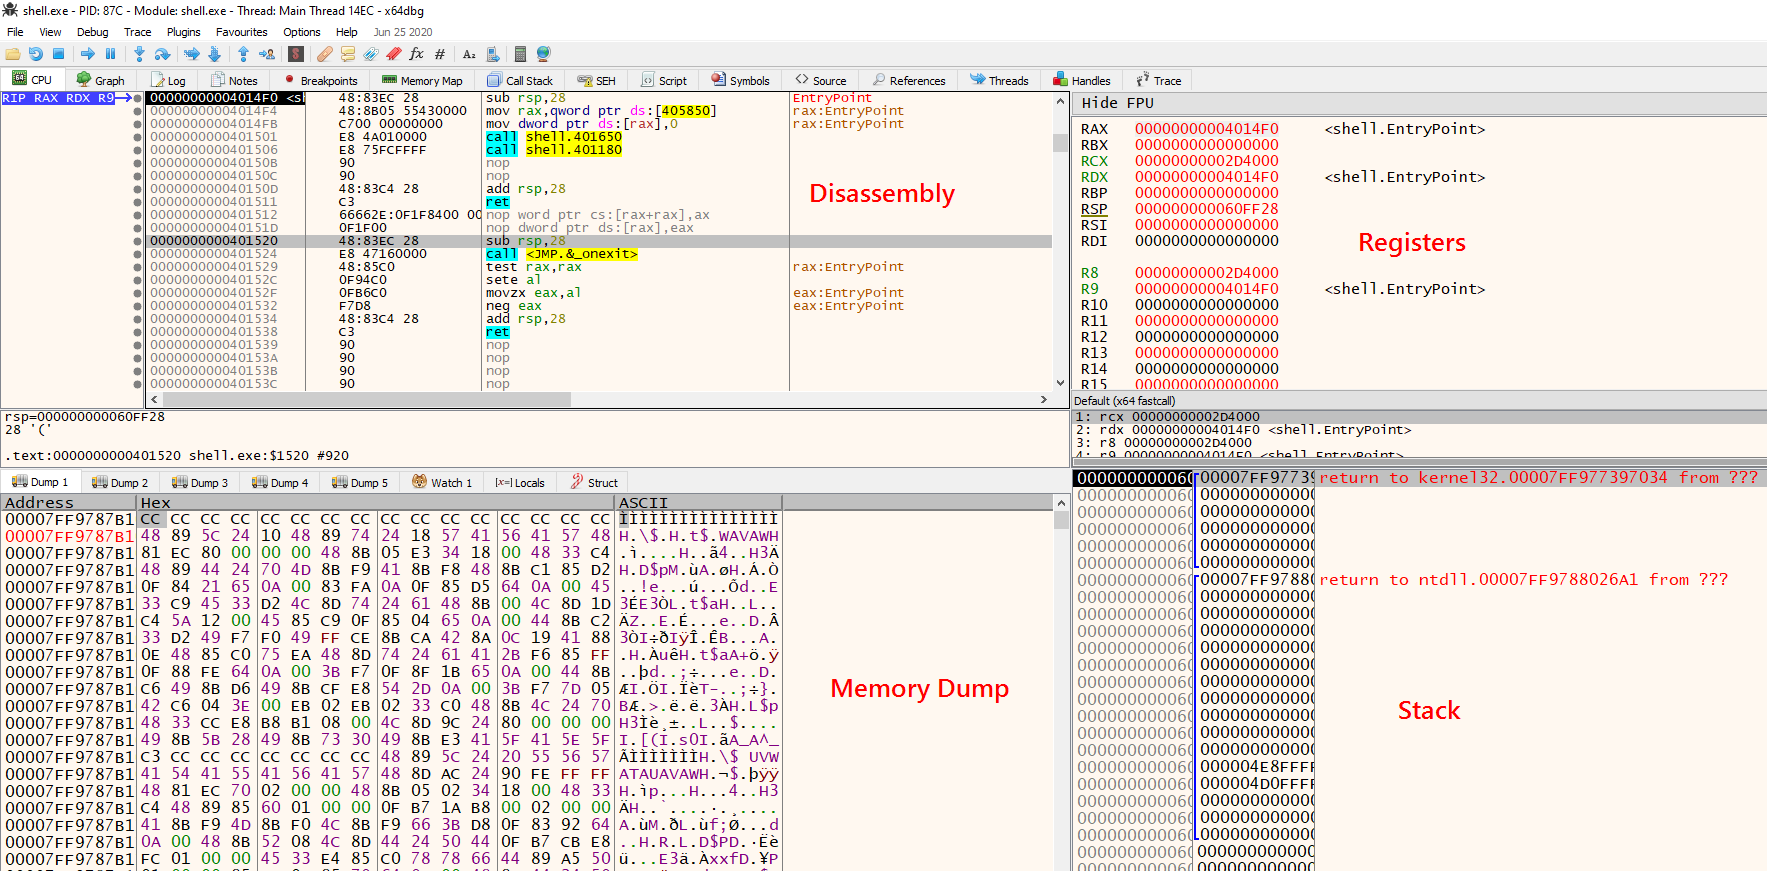Open String references with the A icon

[x=469, y=54]
